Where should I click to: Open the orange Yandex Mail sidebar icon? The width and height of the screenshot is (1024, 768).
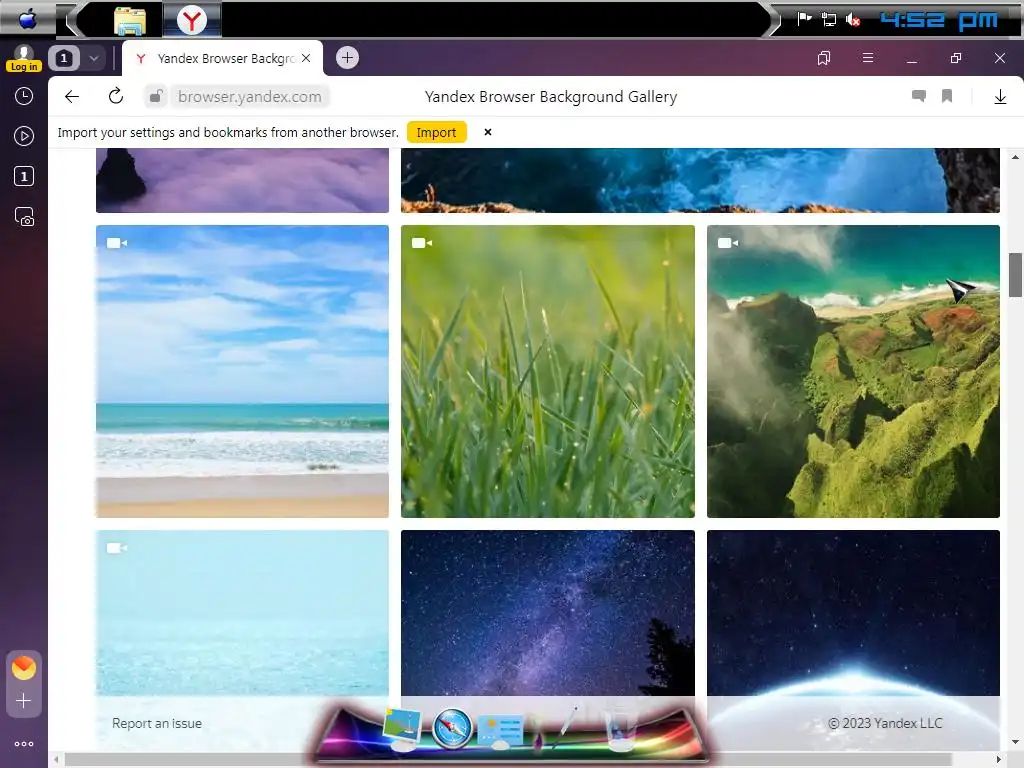pyautogui.click(x=24, y=667)
